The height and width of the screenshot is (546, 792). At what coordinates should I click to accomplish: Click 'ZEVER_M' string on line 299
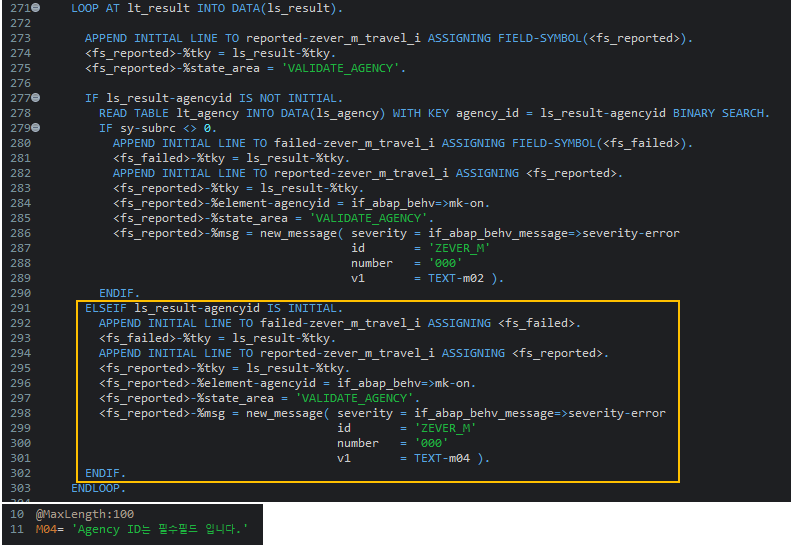point(445,428)
